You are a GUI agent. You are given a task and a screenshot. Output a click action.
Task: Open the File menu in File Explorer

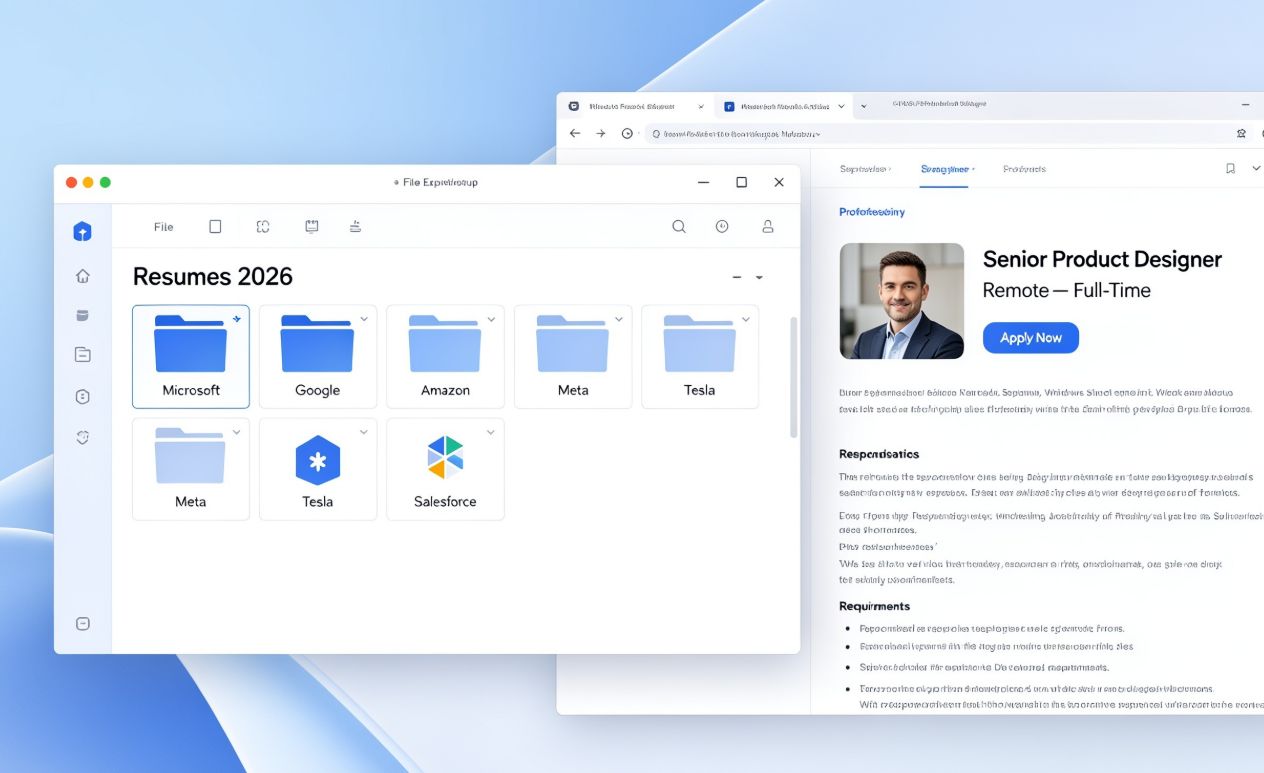pos(164,227)
